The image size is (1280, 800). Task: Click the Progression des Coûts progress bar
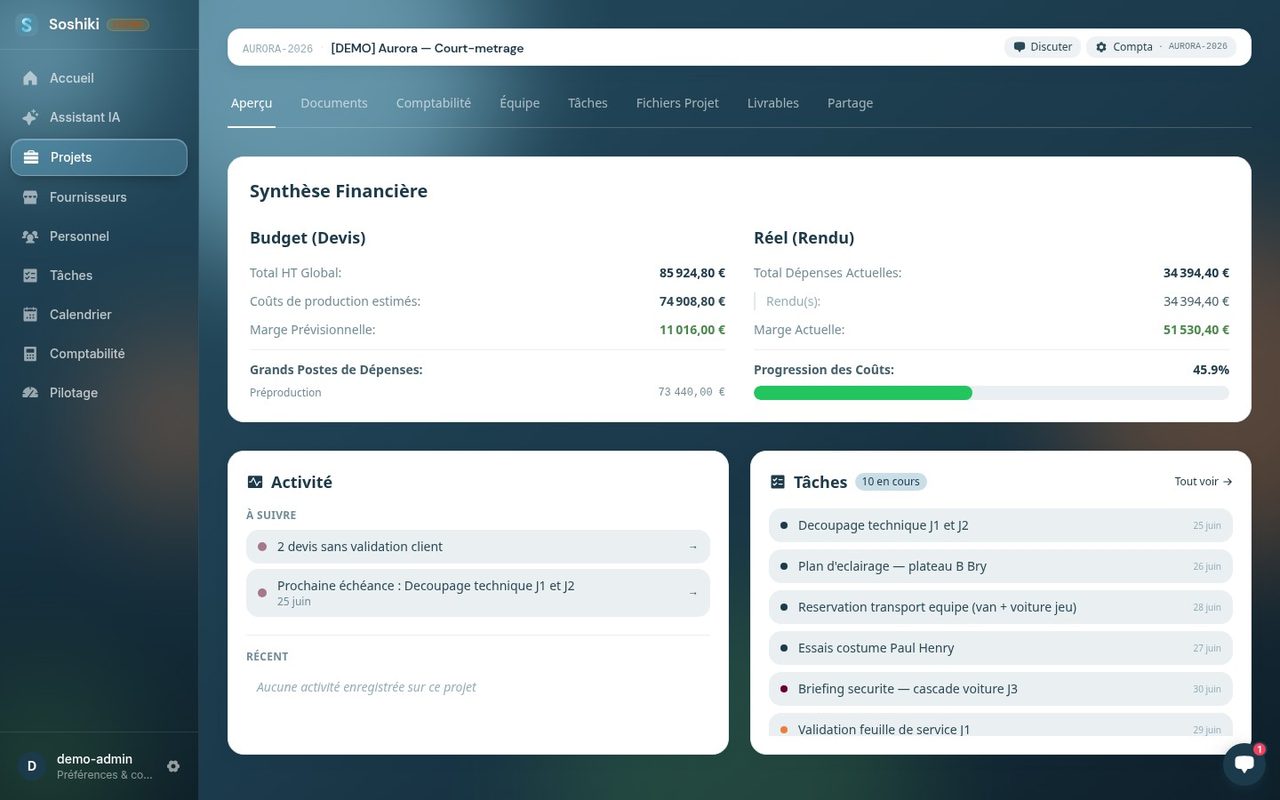pos(991,393)
